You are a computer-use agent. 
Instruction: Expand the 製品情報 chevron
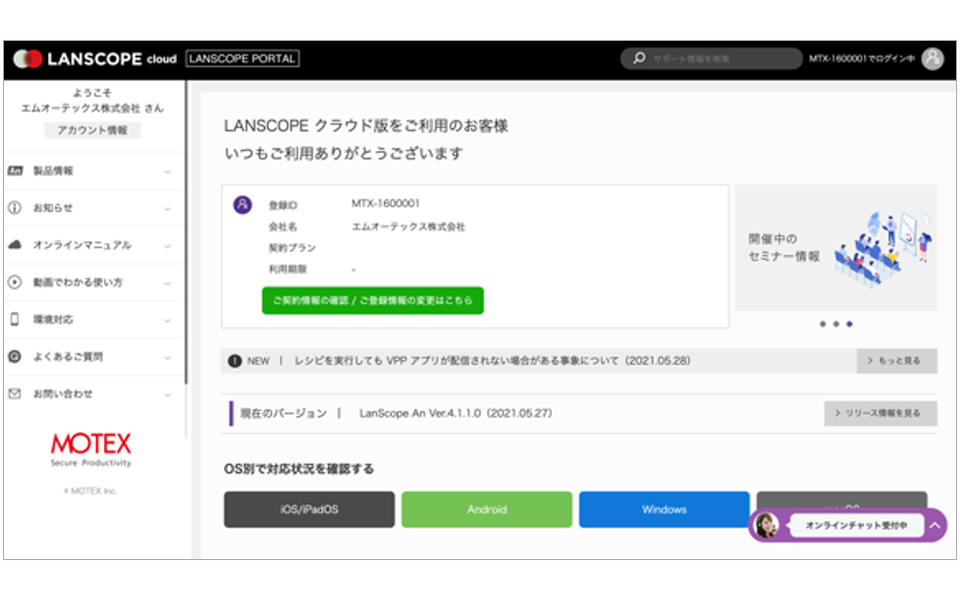pyautogui.click(x=167, y=172)
